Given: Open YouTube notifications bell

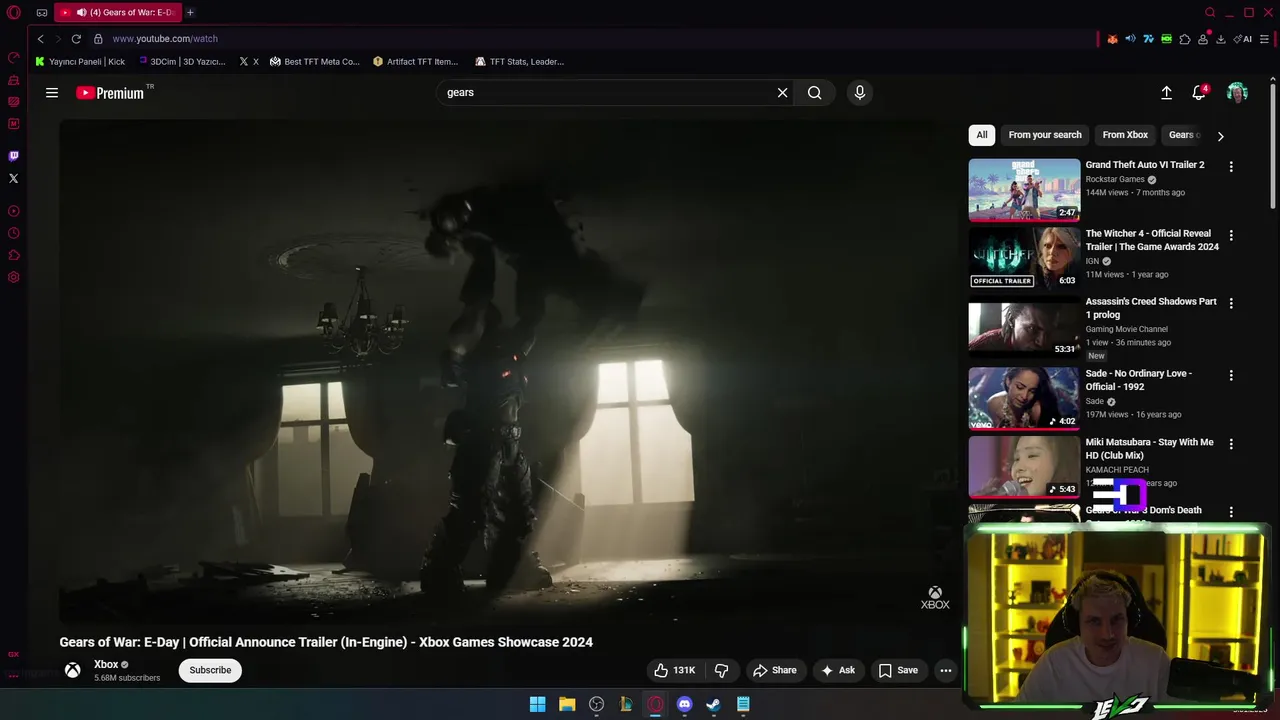Looking at the screenshot, I should 1199,93.
